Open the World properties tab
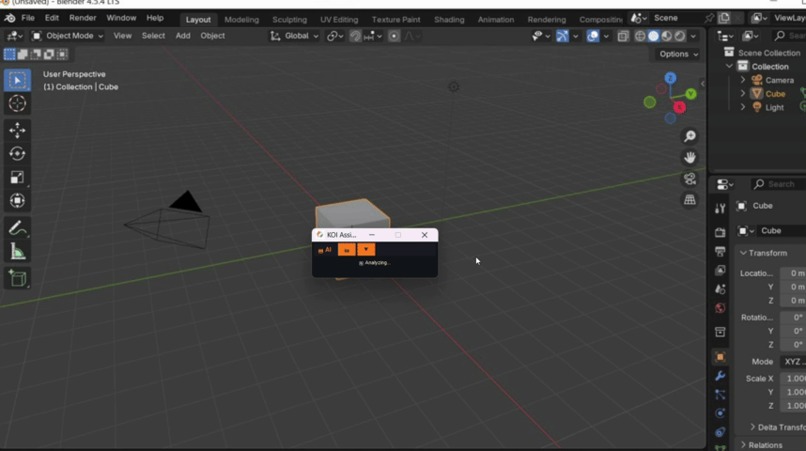 click(x=720, y=308)
